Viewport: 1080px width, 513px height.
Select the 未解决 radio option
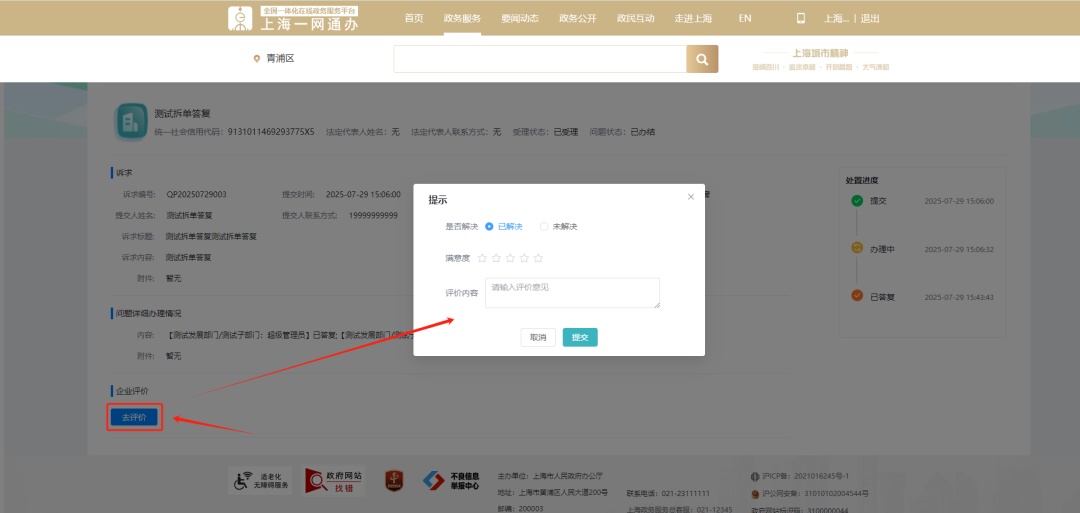tap(559, 227)
